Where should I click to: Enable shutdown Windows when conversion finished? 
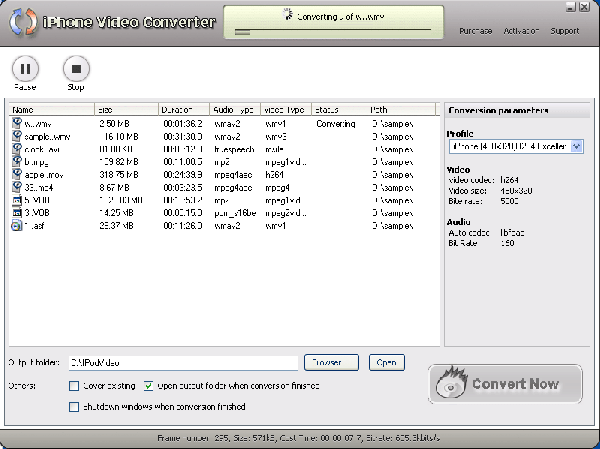pyautogui.click(x=74, y=407)
